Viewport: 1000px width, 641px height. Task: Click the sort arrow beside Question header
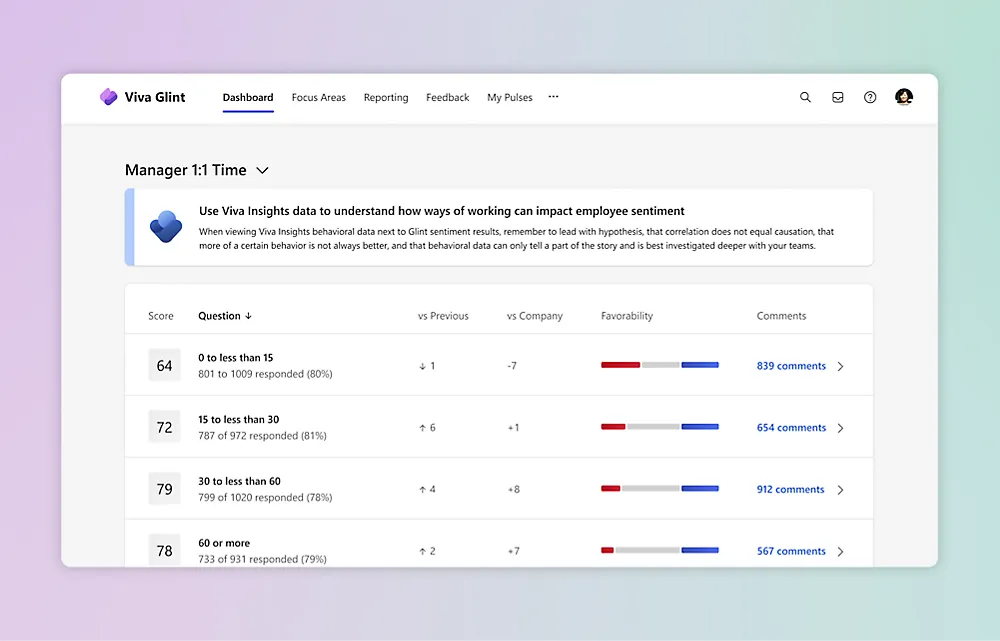248,316
